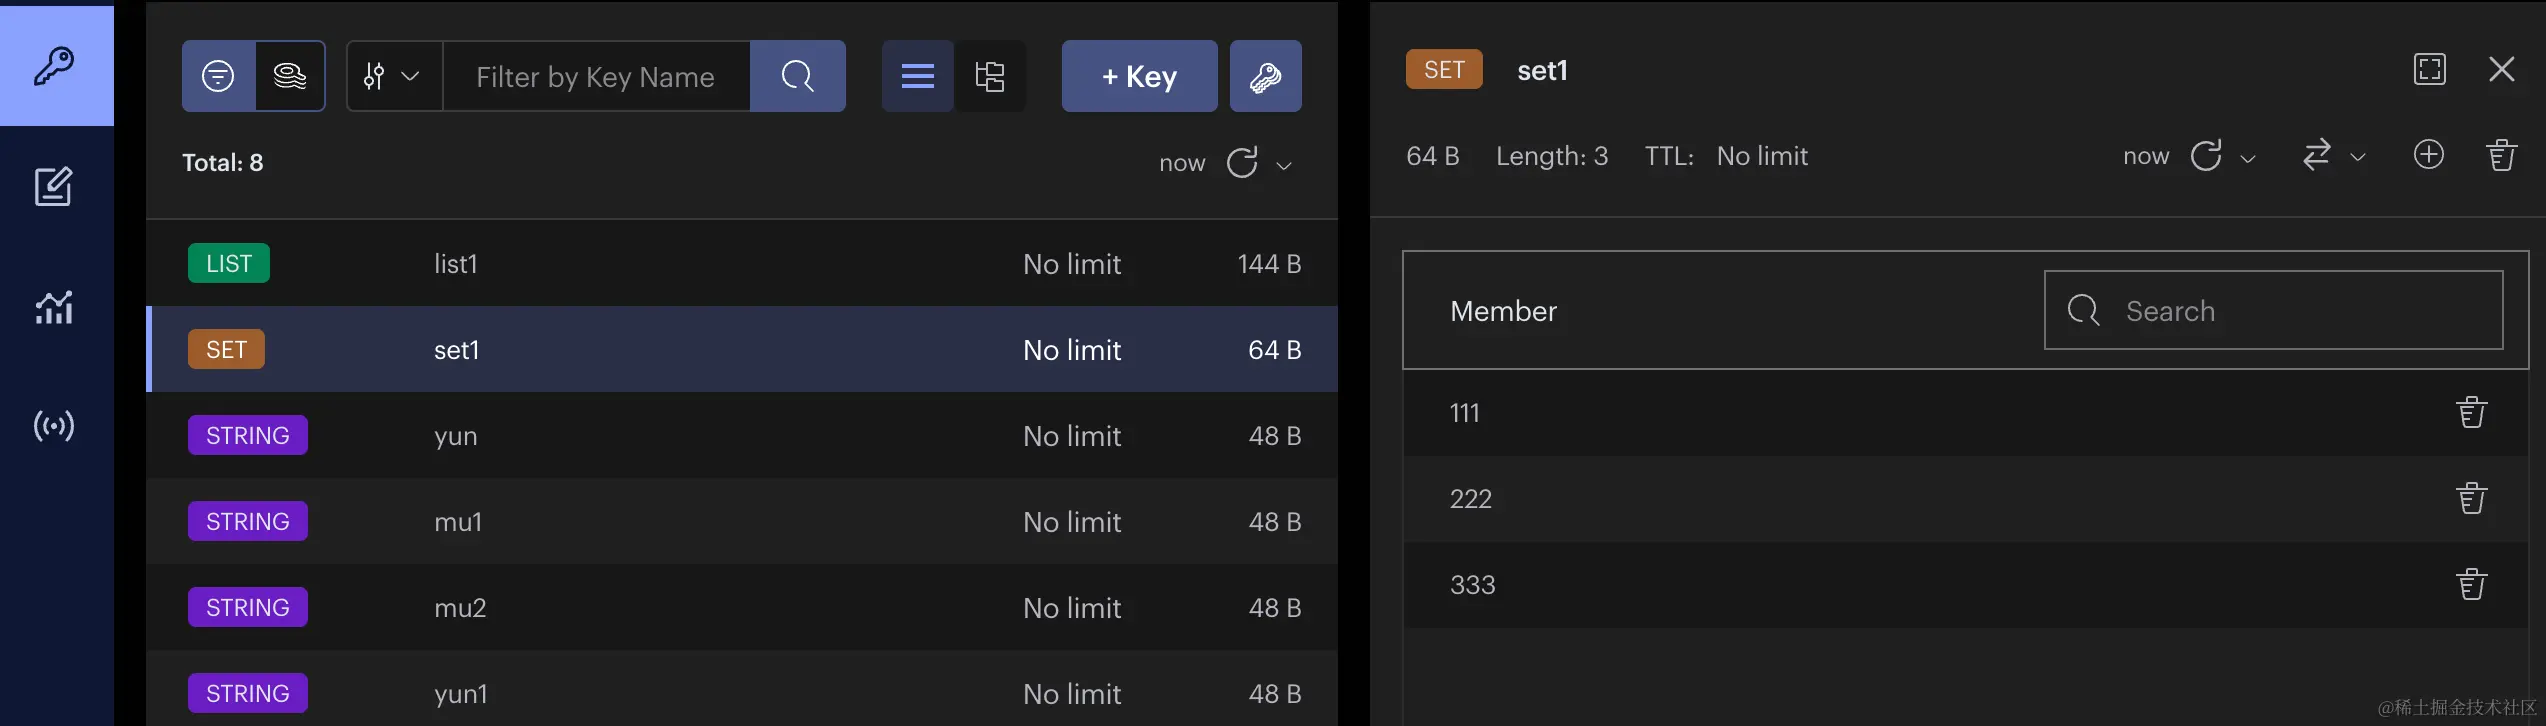Delete member 222 using its trash icon
Screen dimensions: 2546x726
tap(2471, 498)
